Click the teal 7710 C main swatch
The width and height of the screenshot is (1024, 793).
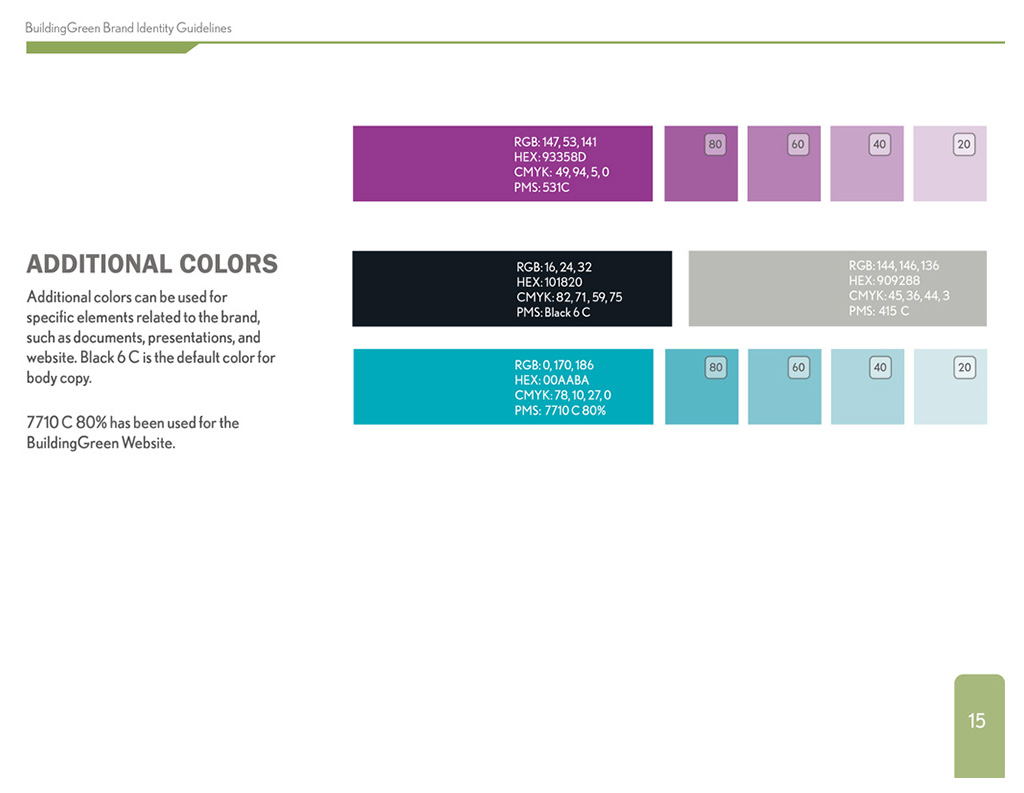point(504,387)
